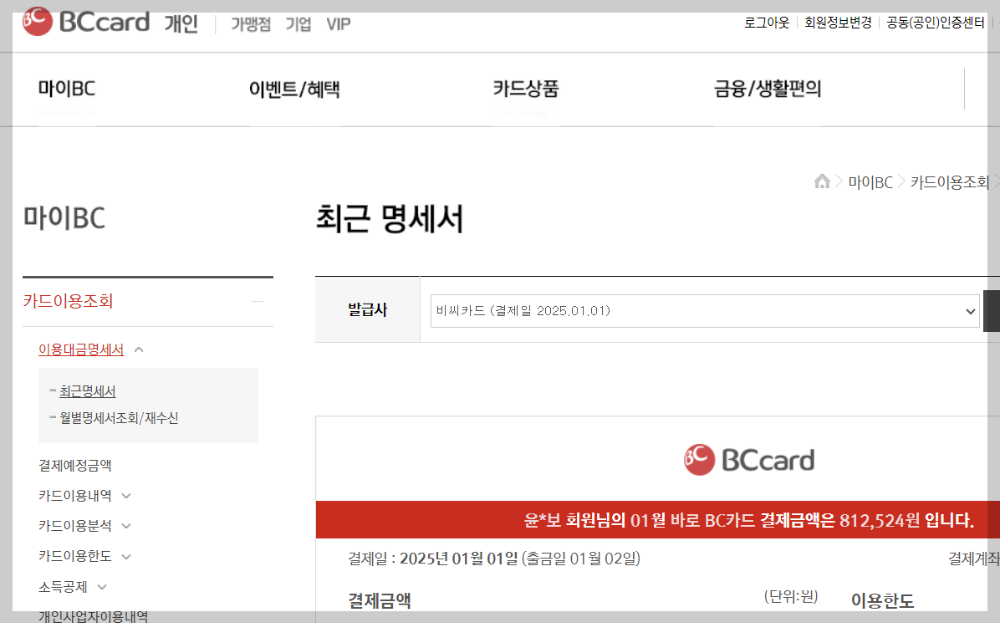Click the 결제일 2025년 01월 01일 text
This screenshot has width=1000, height=623.
pyautogui.click(x=494, y=559)
